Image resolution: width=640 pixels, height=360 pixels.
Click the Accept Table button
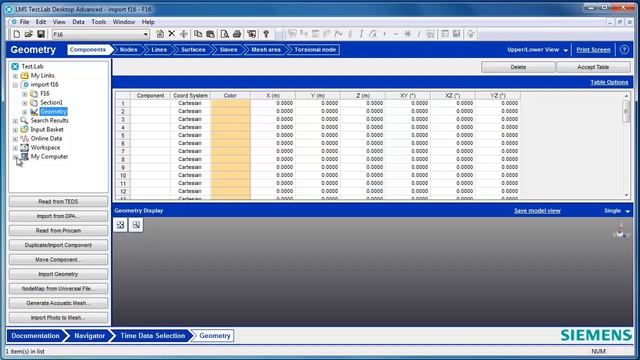click(x=593, y=67)
